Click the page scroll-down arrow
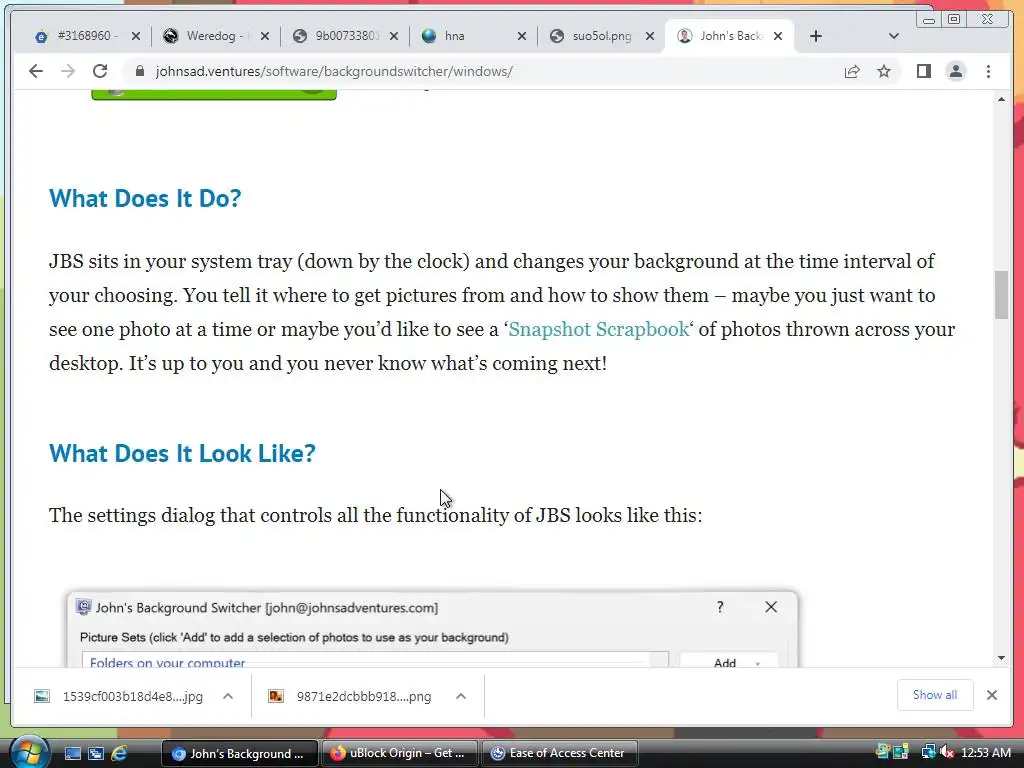This screenshot has height=768, width=1024. pyautogui.click(x=1001, y=658)
